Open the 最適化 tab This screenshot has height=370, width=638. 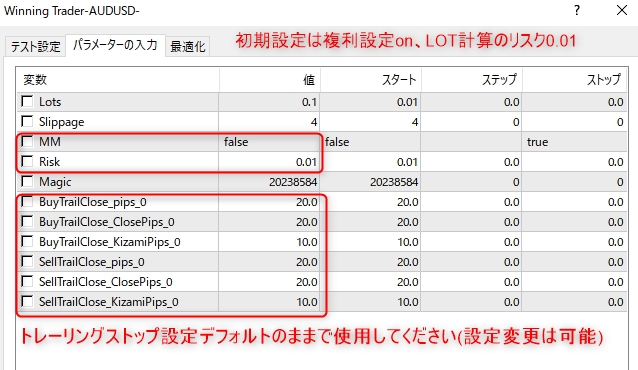coord(188,46)
